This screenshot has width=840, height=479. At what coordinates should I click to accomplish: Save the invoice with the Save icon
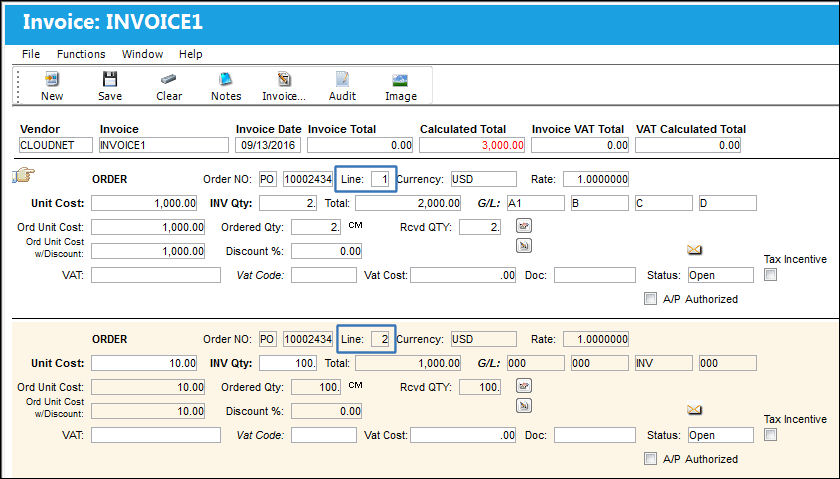(110, 79)
